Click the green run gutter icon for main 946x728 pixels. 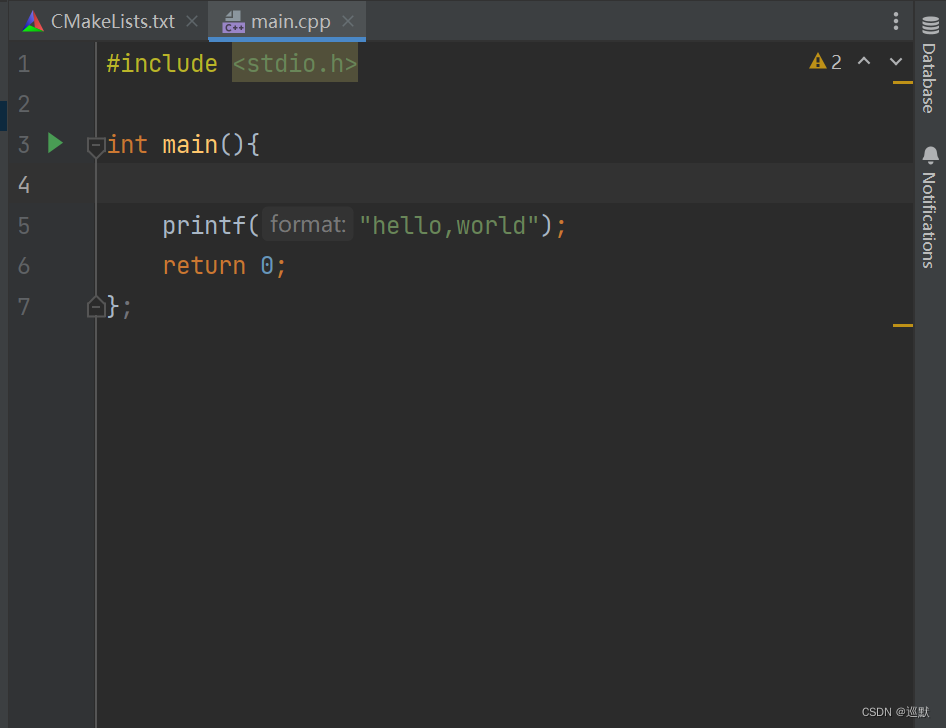coord(55,144)
